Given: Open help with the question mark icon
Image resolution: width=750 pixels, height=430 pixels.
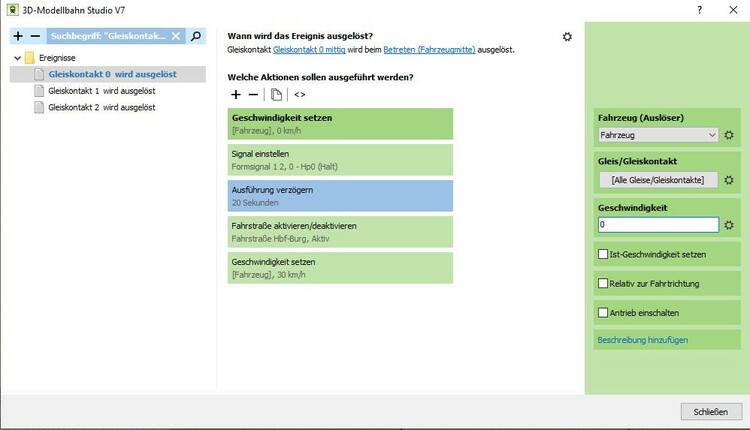Looking at the screenshot, I should pos(699,10).
